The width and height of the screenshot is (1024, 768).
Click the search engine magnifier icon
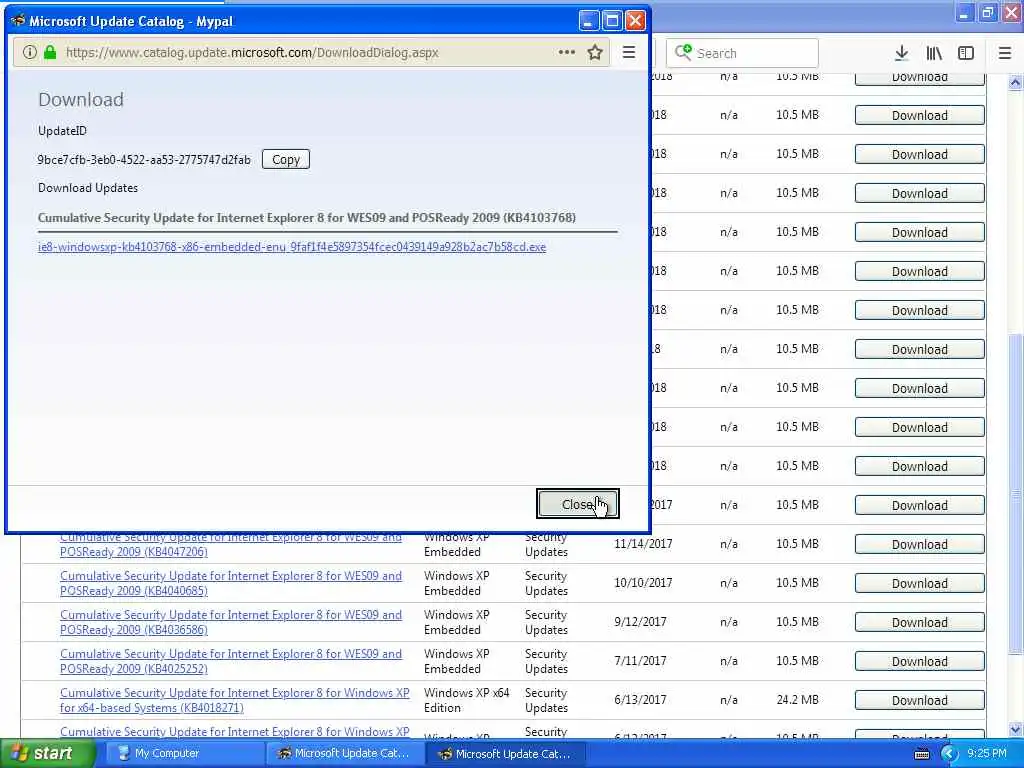pyautogui.click(x=683, y=52)
